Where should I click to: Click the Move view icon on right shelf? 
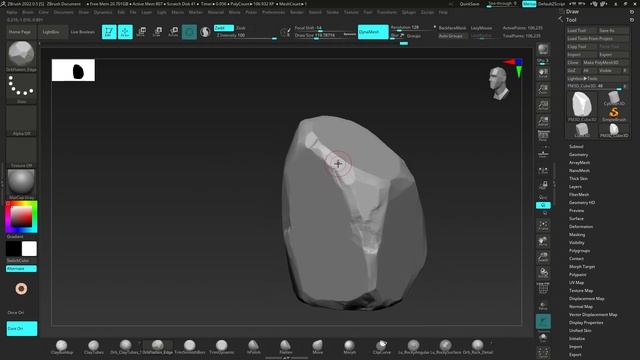543,241
